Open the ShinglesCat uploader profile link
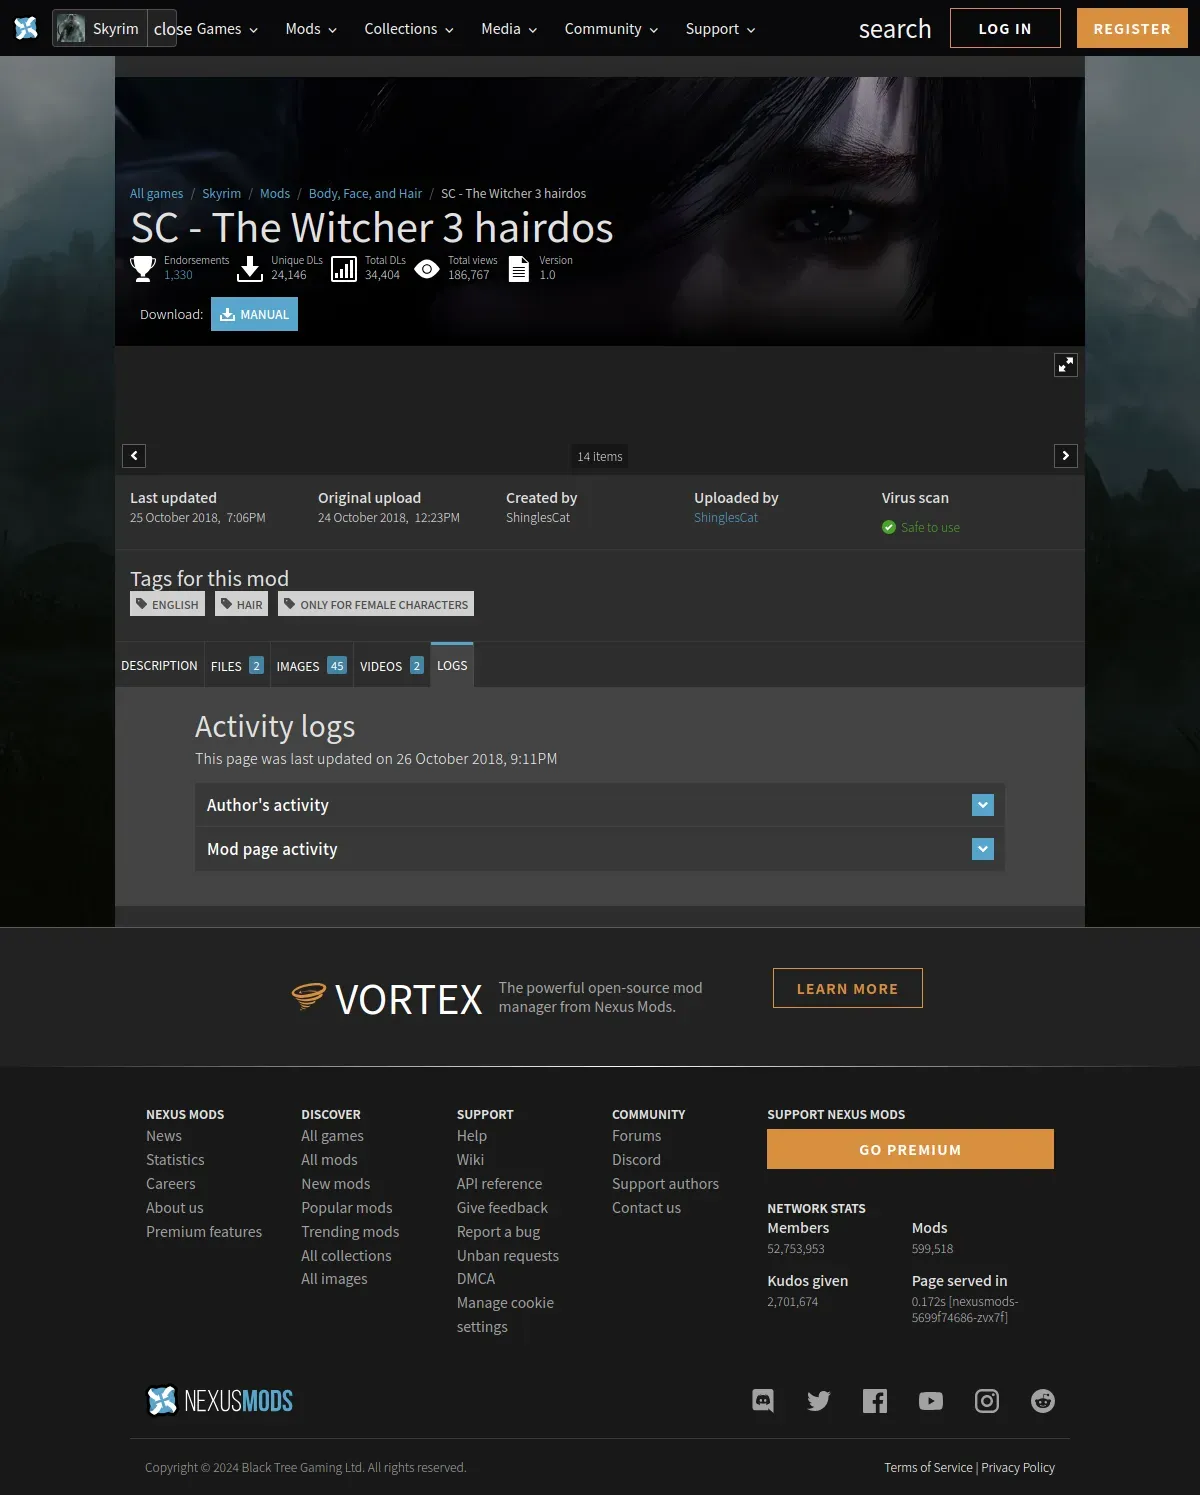Screen dimensions: 1200x1495 pos(726,517)
